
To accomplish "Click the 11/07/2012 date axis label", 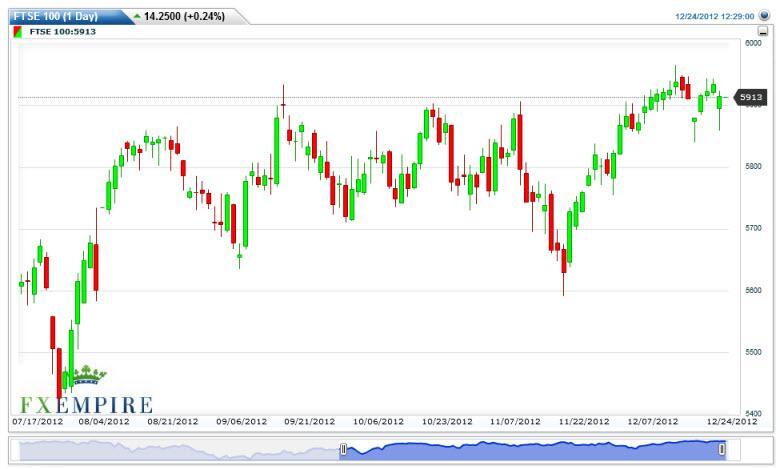I will pos(515,421).
